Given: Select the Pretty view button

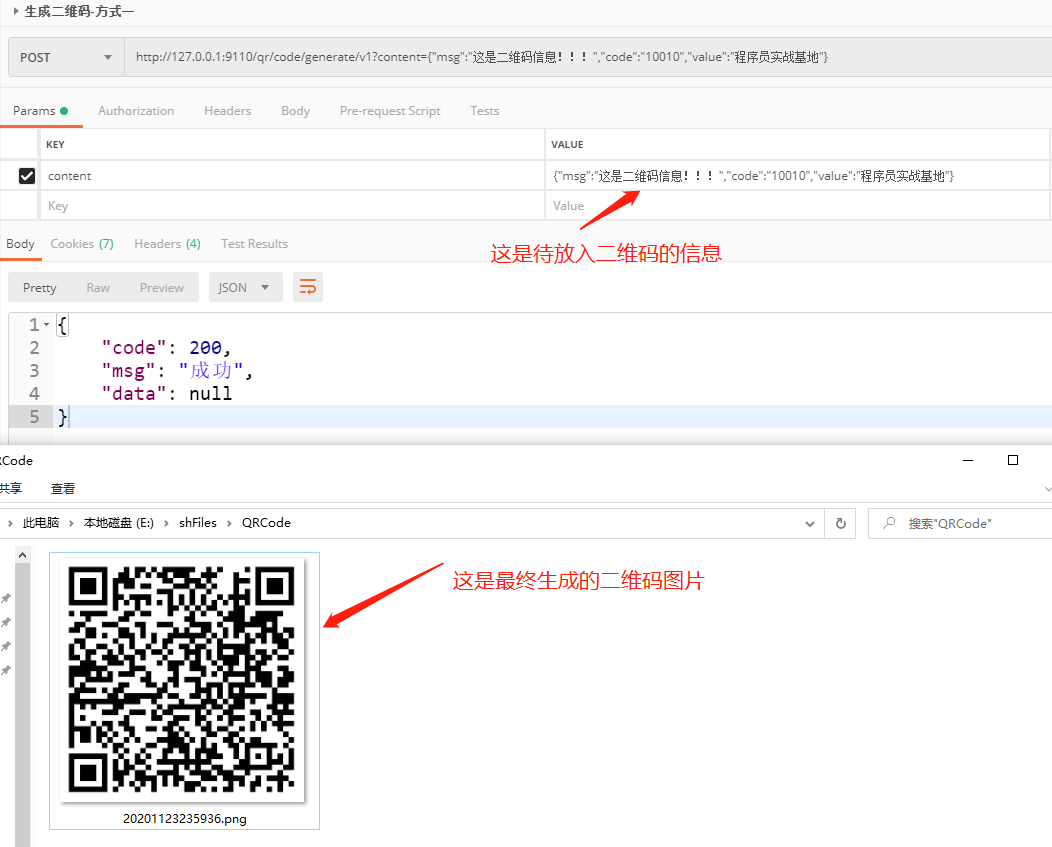Looking at the screenshot, I should point(40,287).
